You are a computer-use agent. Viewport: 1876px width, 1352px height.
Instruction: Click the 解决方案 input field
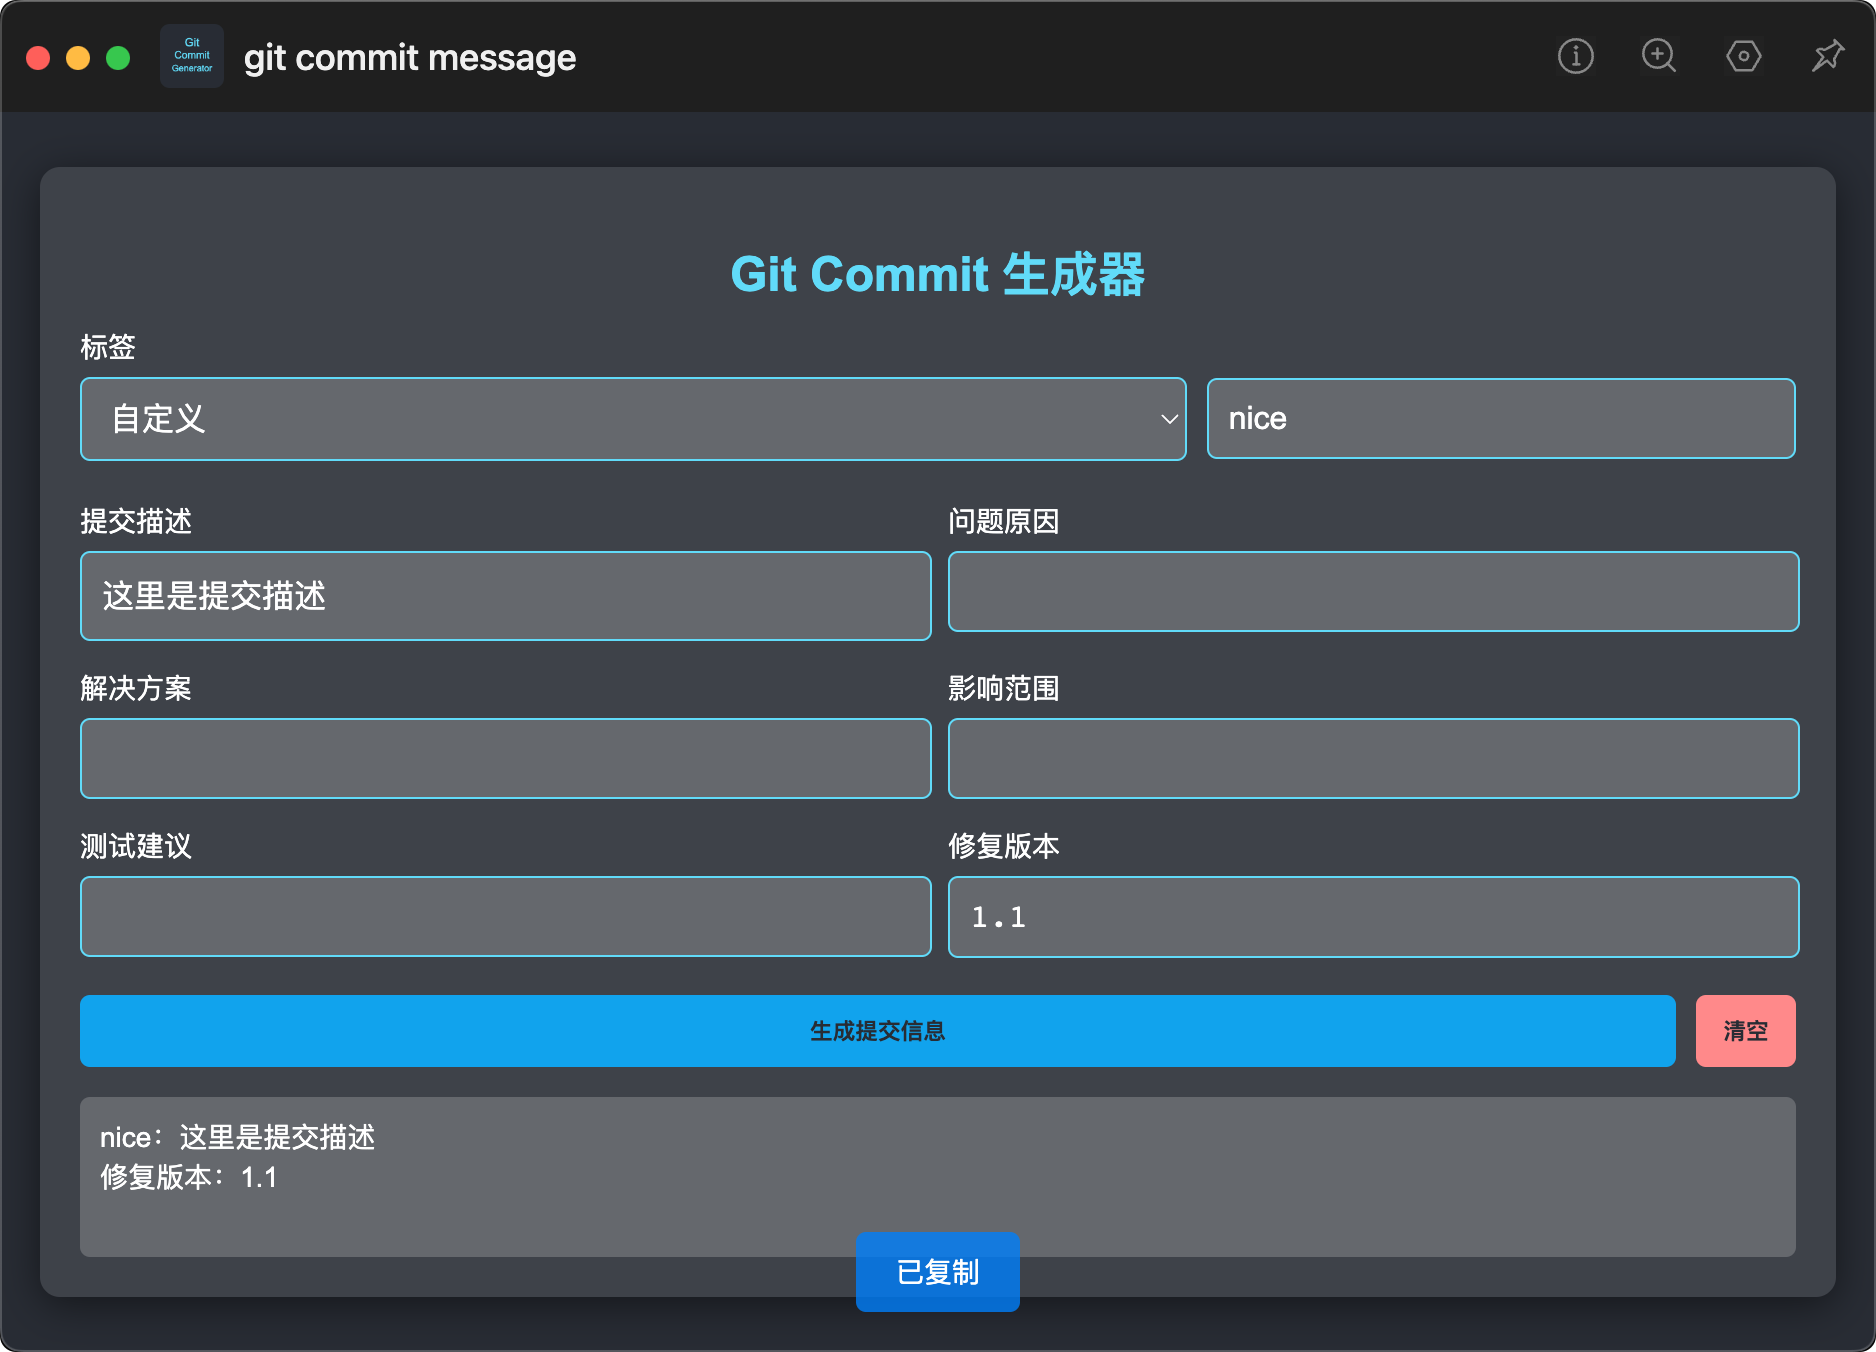coord(506,758)
